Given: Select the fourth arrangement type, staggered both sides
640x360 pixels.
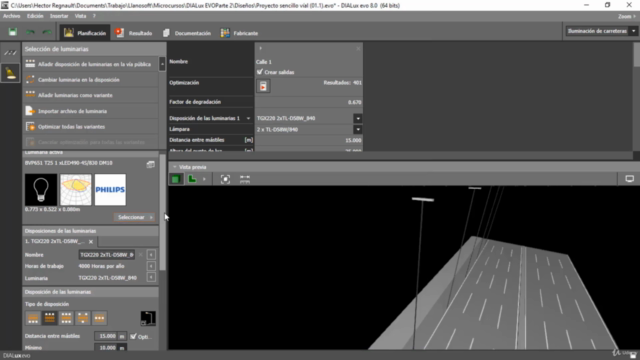Looking at the screenshot, I should (x=83, y=318).
